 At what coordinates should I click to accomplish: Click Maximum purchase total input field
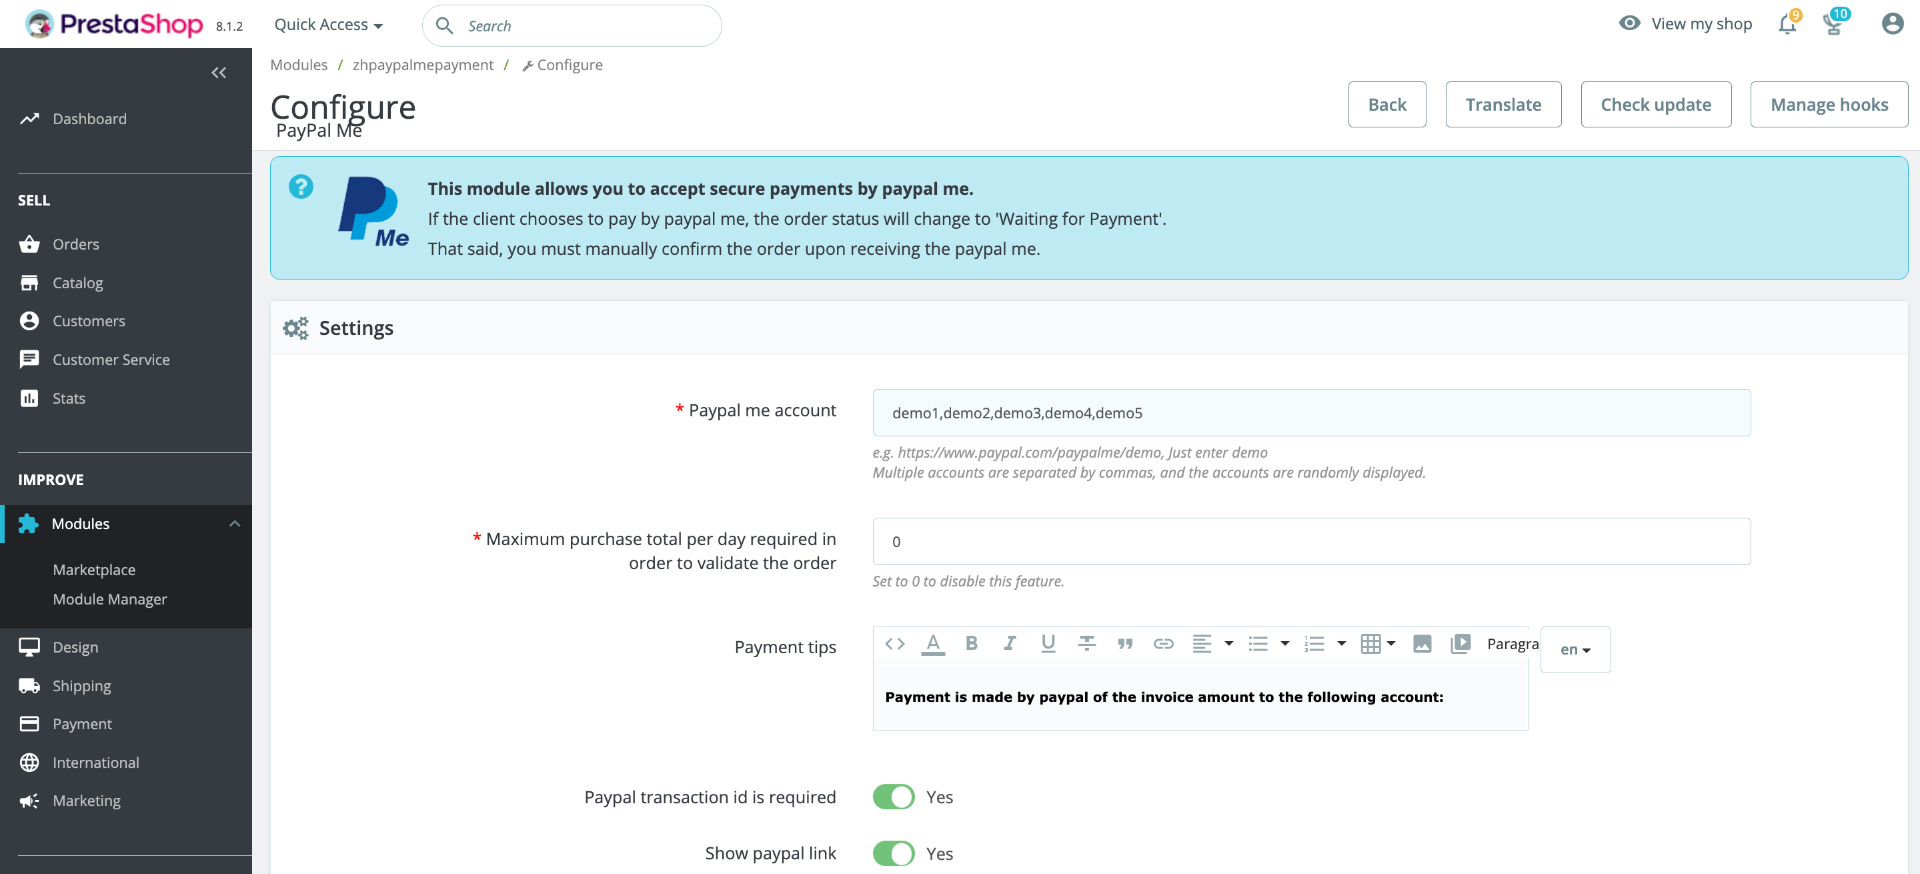pos(1312,541)
